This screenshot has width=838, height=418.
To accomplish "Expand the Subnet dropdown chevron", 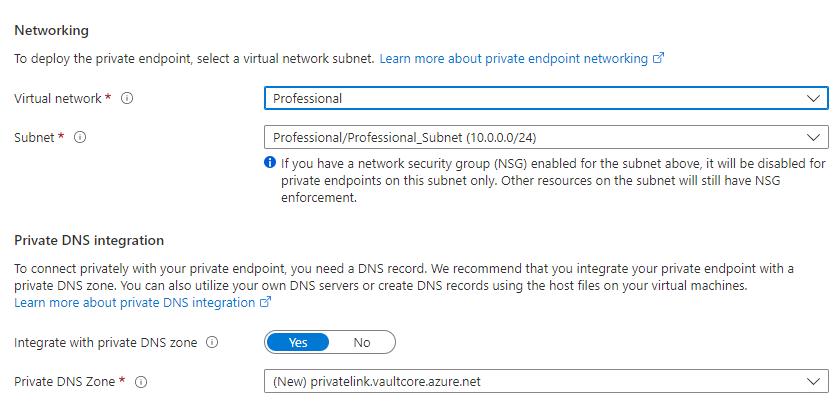I will tap(813, 137).
